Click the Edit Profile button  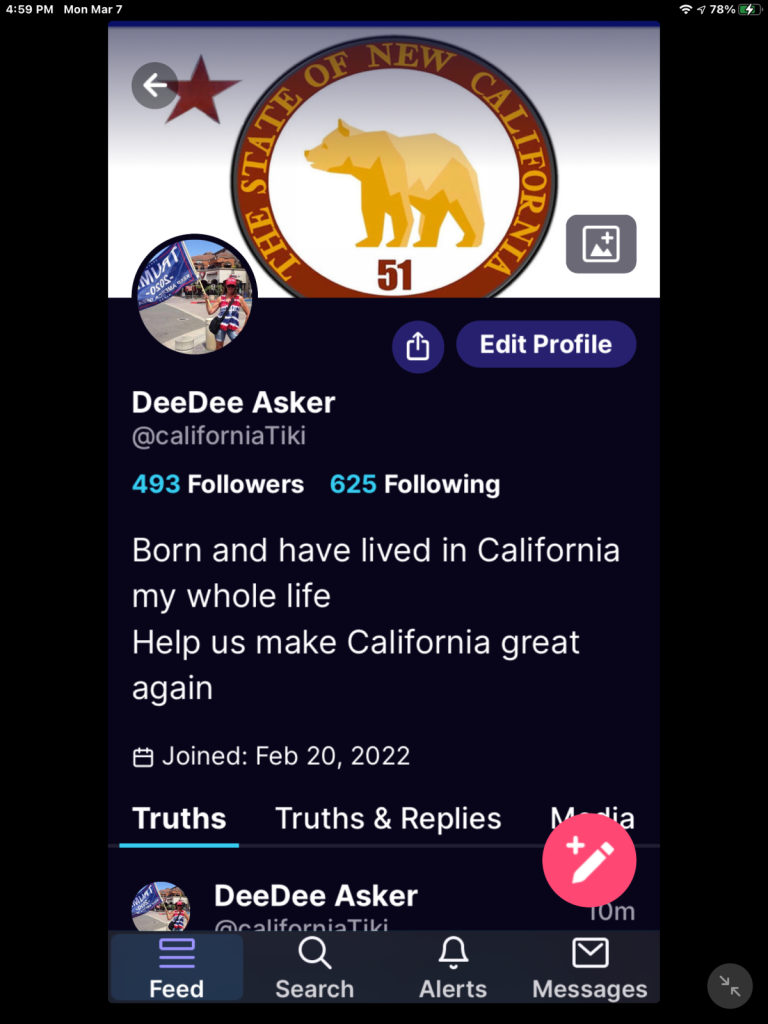coord(546,344)
